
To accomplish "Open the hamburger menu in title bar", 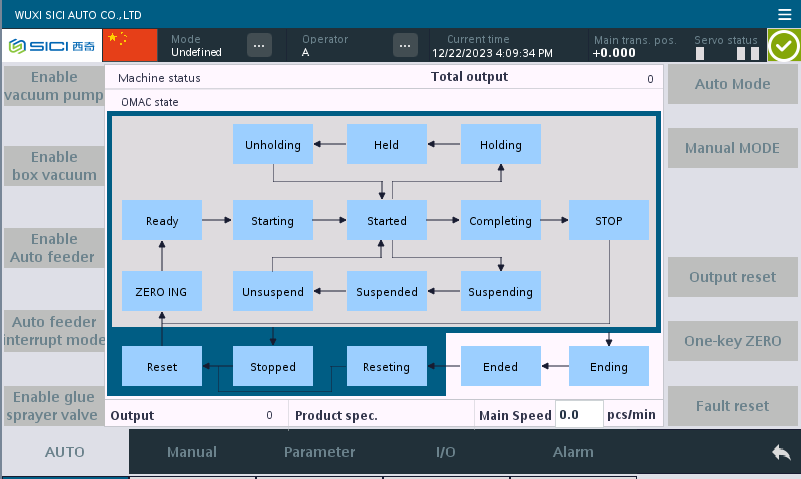I will (x=784, y=14).
